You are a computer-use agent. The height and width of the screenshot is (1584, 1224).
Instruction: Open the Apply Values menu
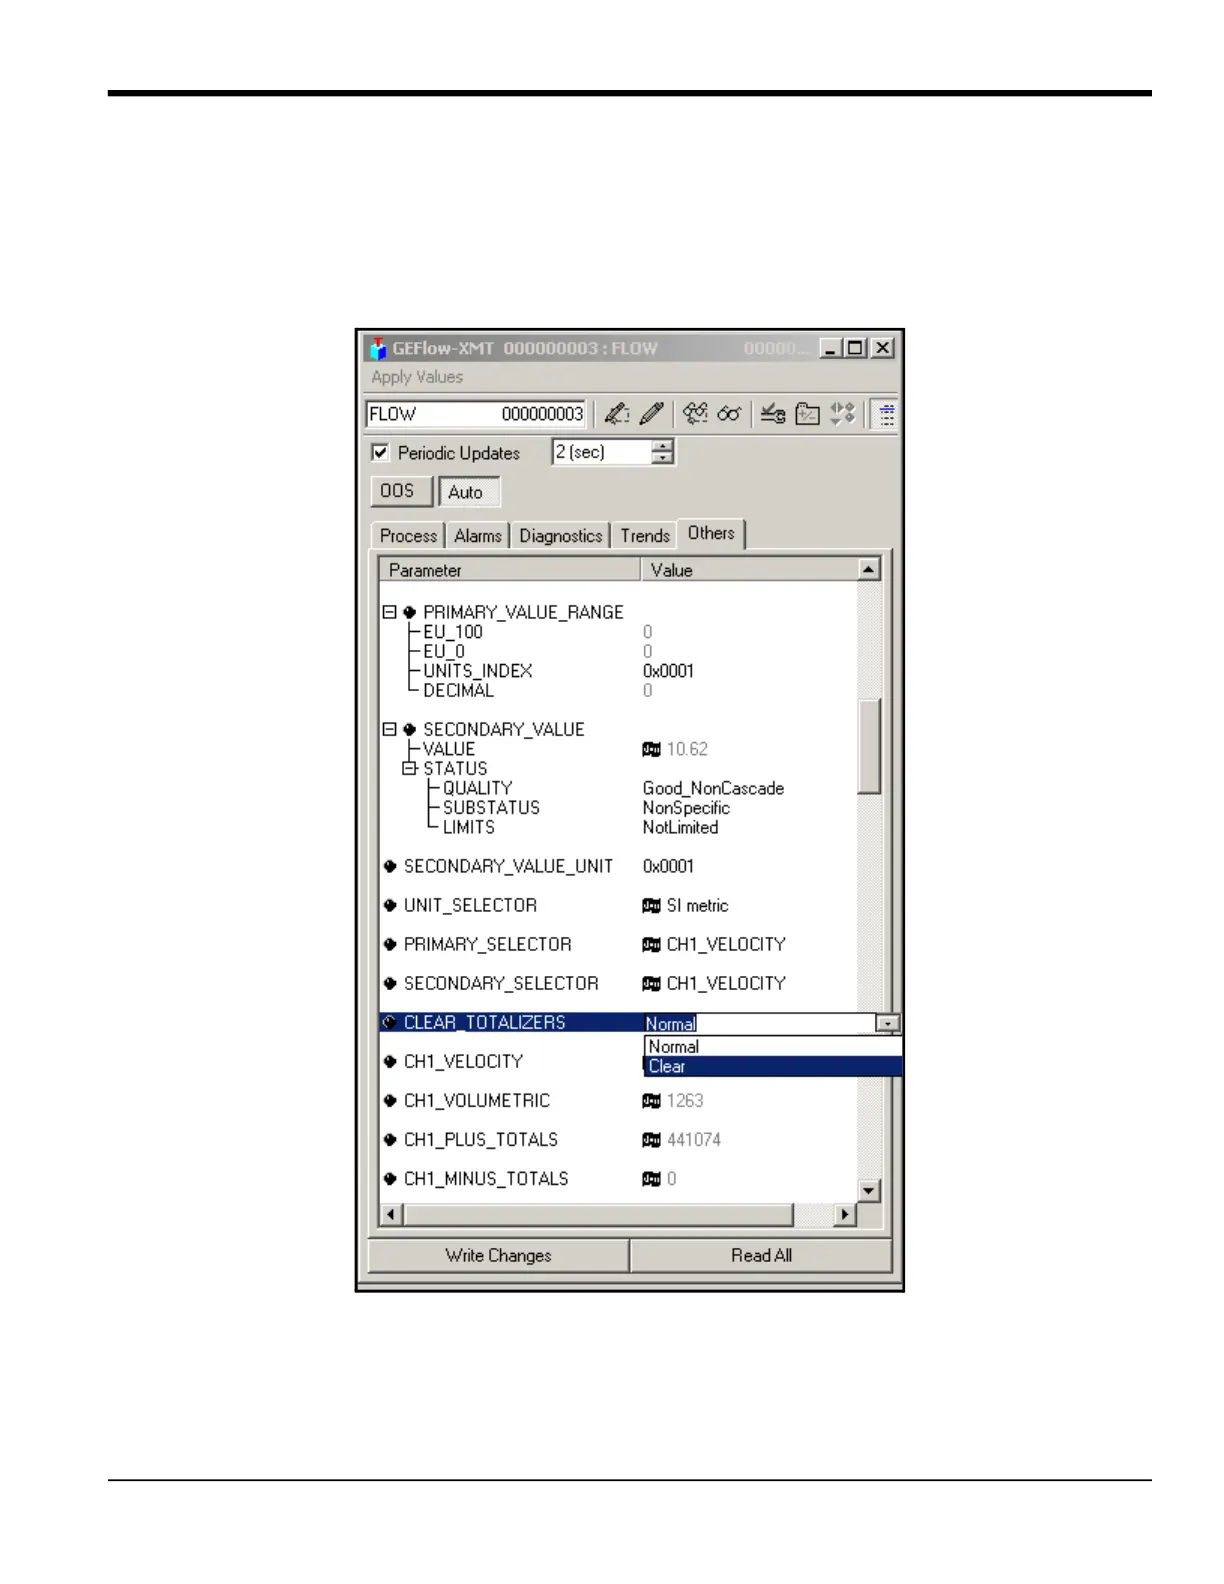tap(417, 377)
